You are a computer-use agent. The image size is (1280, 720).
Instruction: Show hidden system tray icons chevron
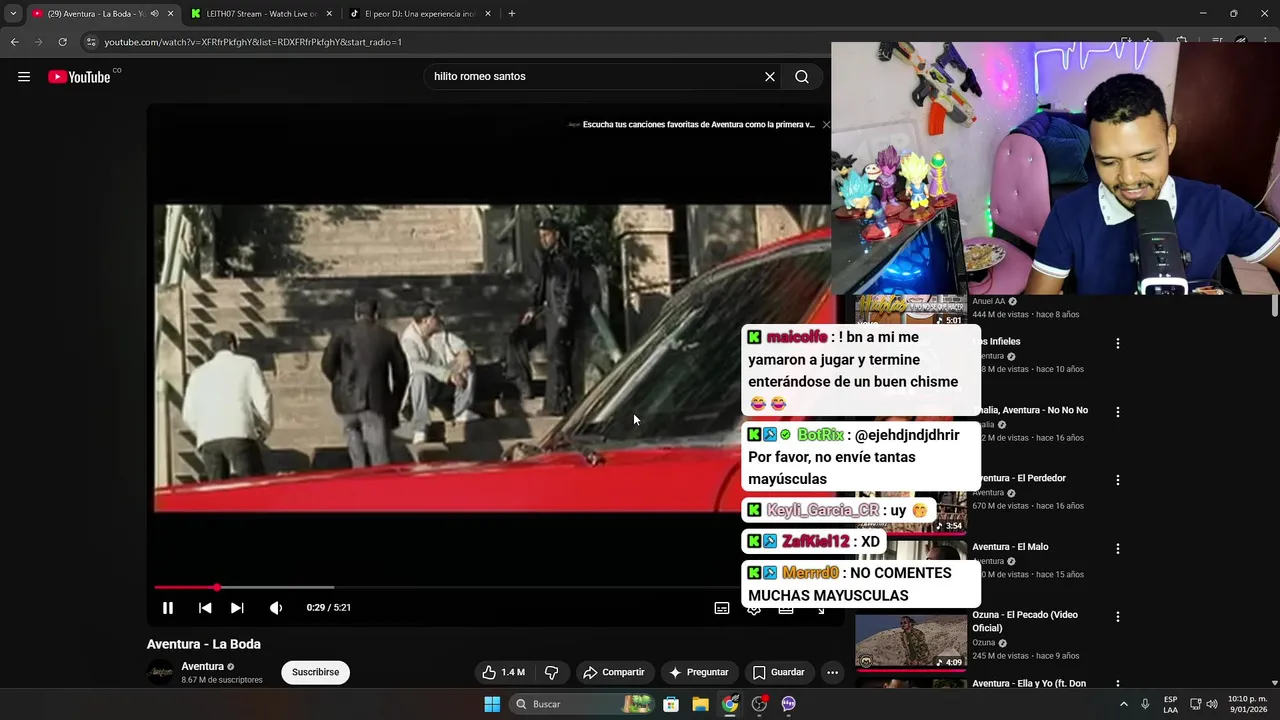click(1123, 704)
